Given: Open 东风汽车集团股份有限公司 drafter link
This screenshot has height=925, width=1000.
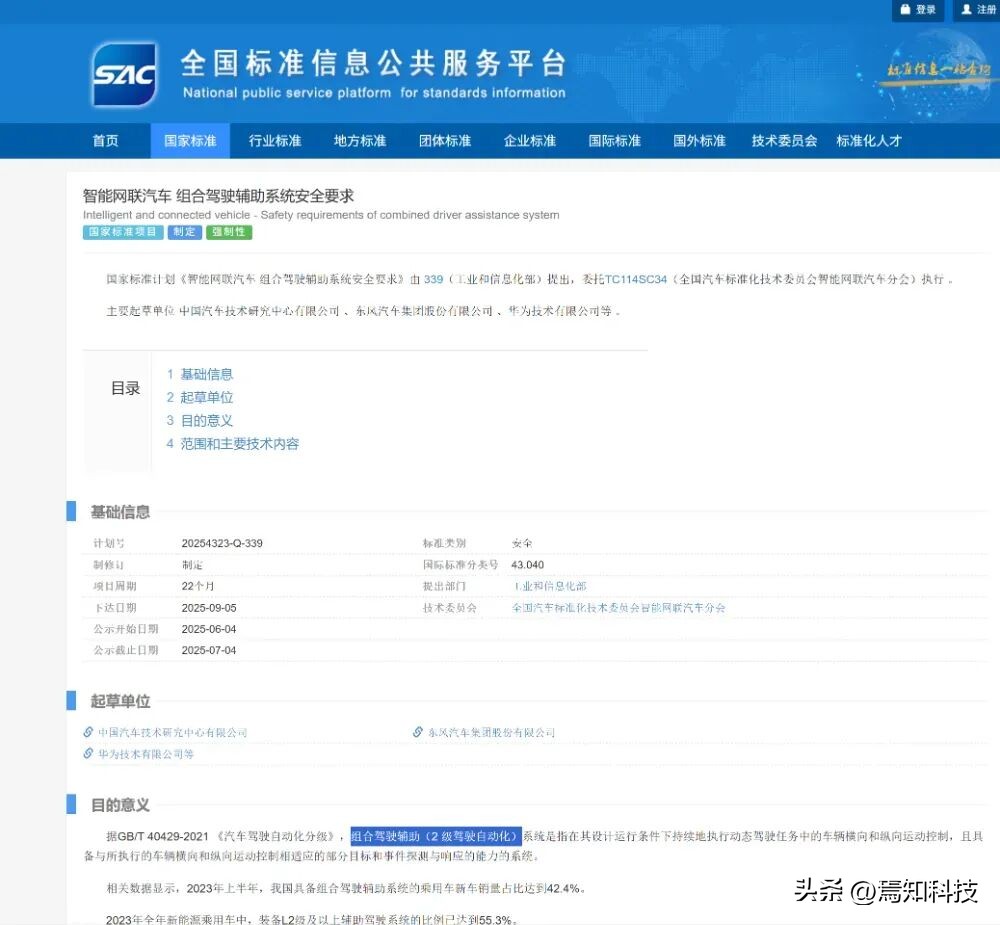Looking at the screenshot, I should [491, 732].
